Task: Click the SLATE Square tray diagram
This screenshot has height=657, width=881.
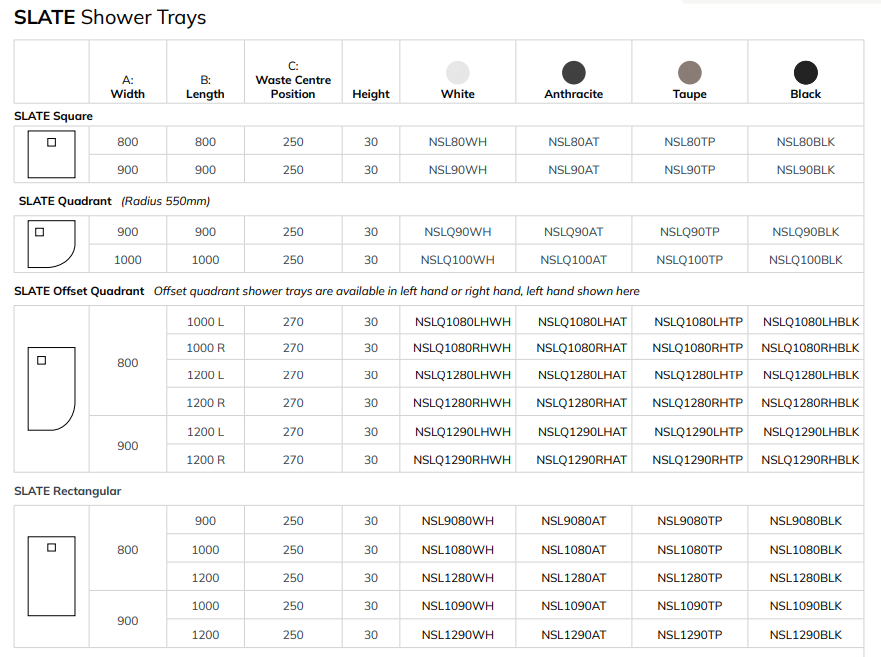Action: (52, 155)
